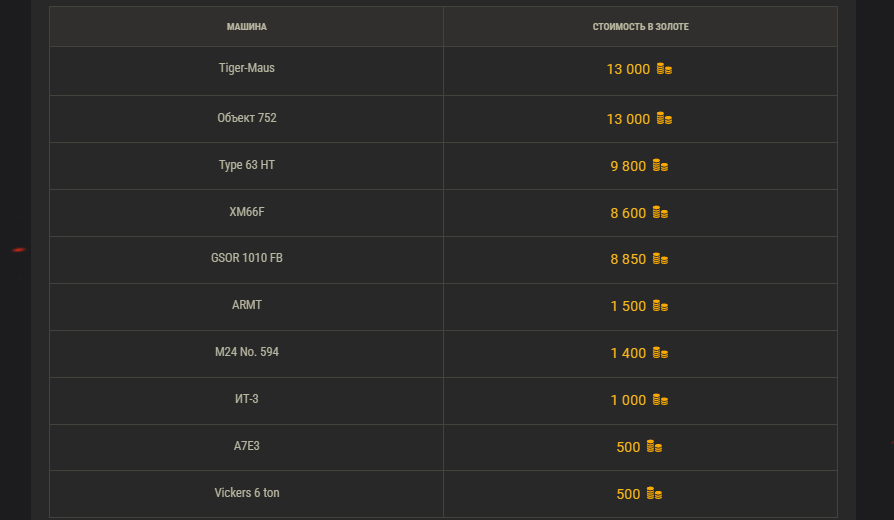Click the СТОИМОСТЬ В ЗОЛОТЕ column header
The width and height of the screenshot is (894, 520).
click(x=640, y=27)
